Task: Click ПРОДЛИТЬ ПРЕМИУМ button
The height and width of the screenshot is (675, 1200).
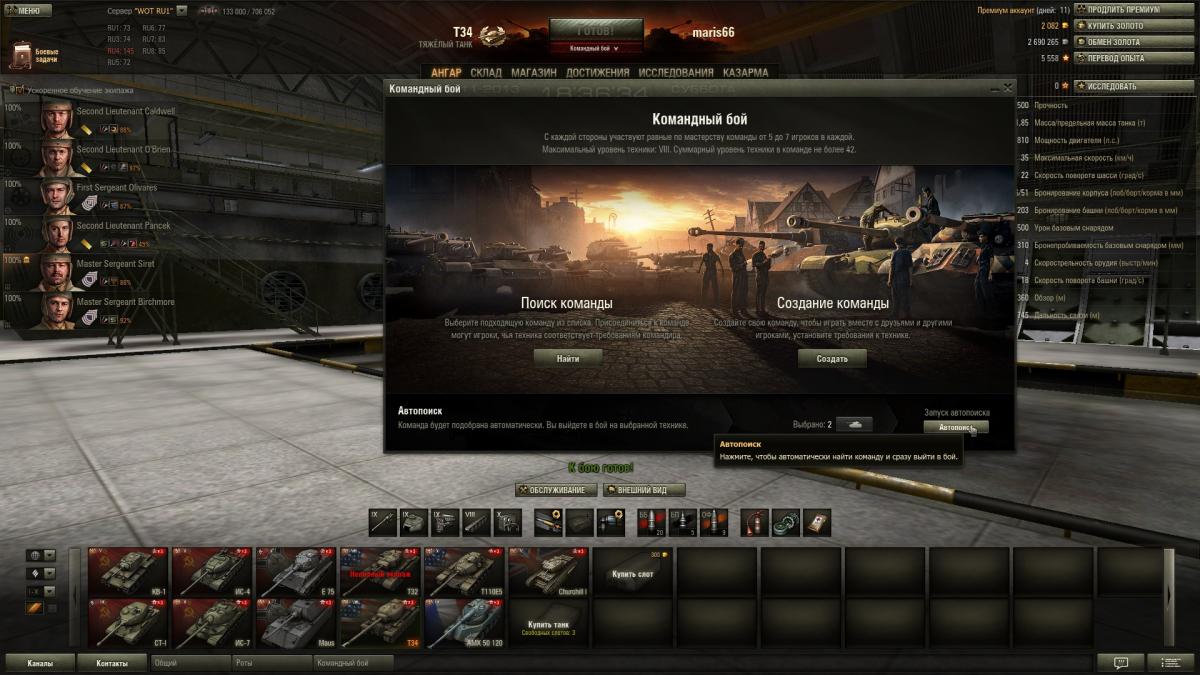Action: [1134, 10]
